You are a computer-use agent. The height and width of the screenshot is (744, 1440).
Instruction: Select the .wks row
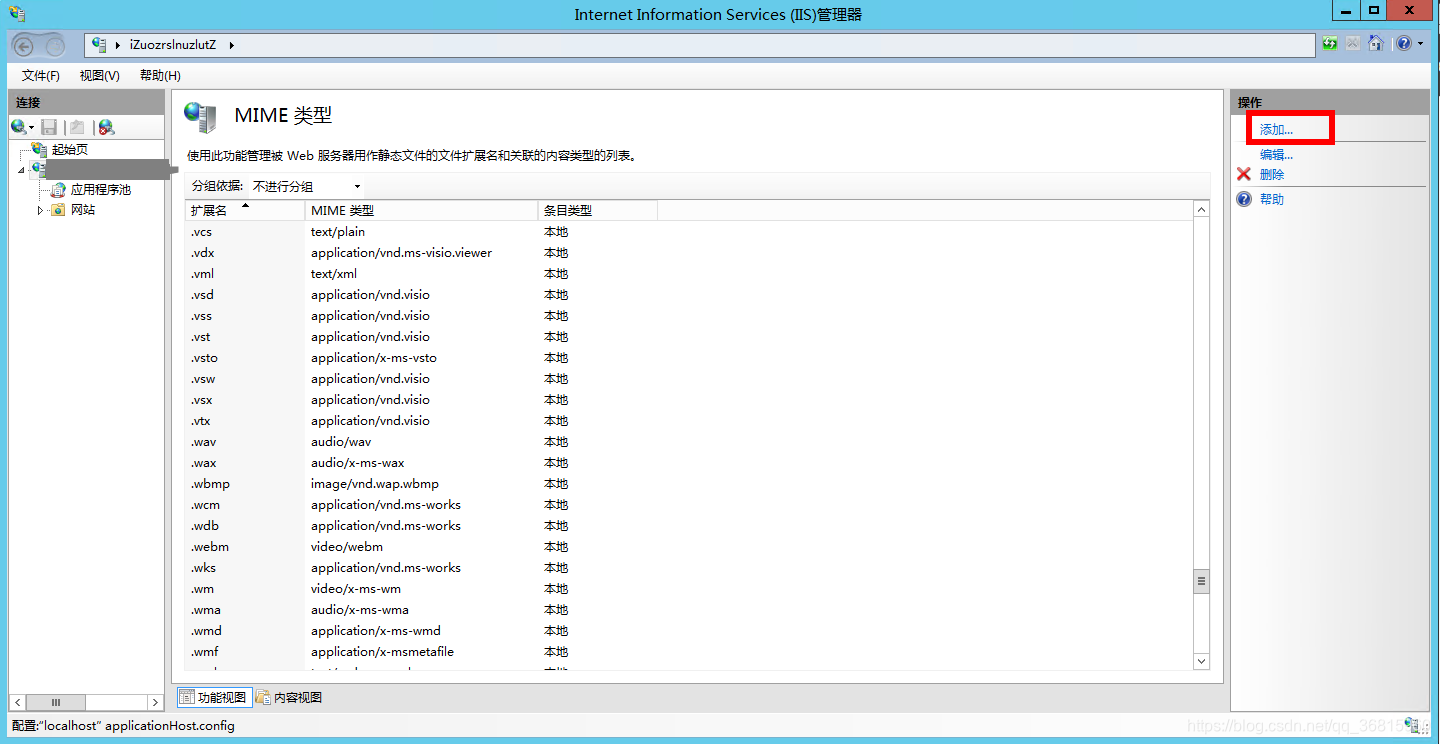pos(689,568)
